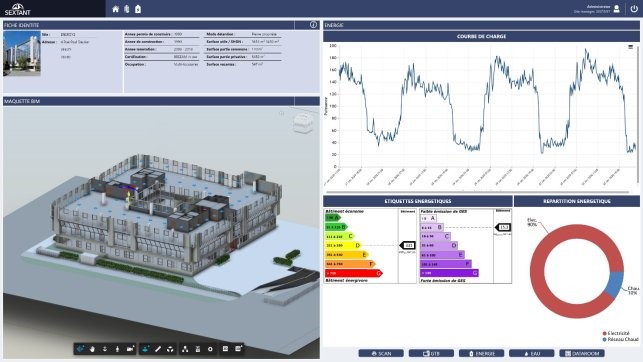Activate the measure ruler tool
This screenshot has height=362, width=643.
(x=158, y=349)
